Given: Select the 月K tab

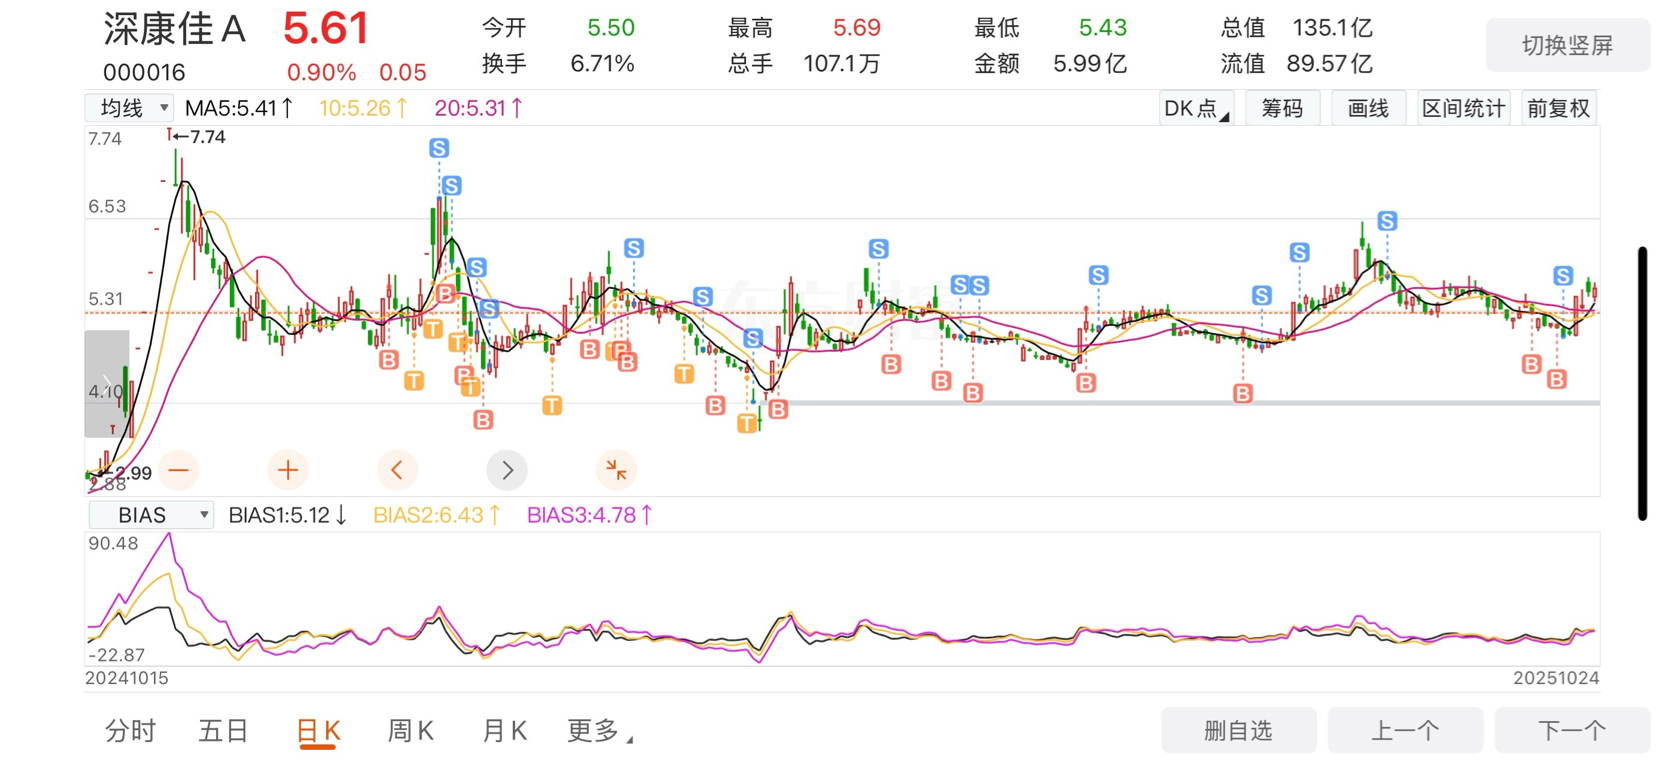Looking at the screenshot, I should point(504,731).
